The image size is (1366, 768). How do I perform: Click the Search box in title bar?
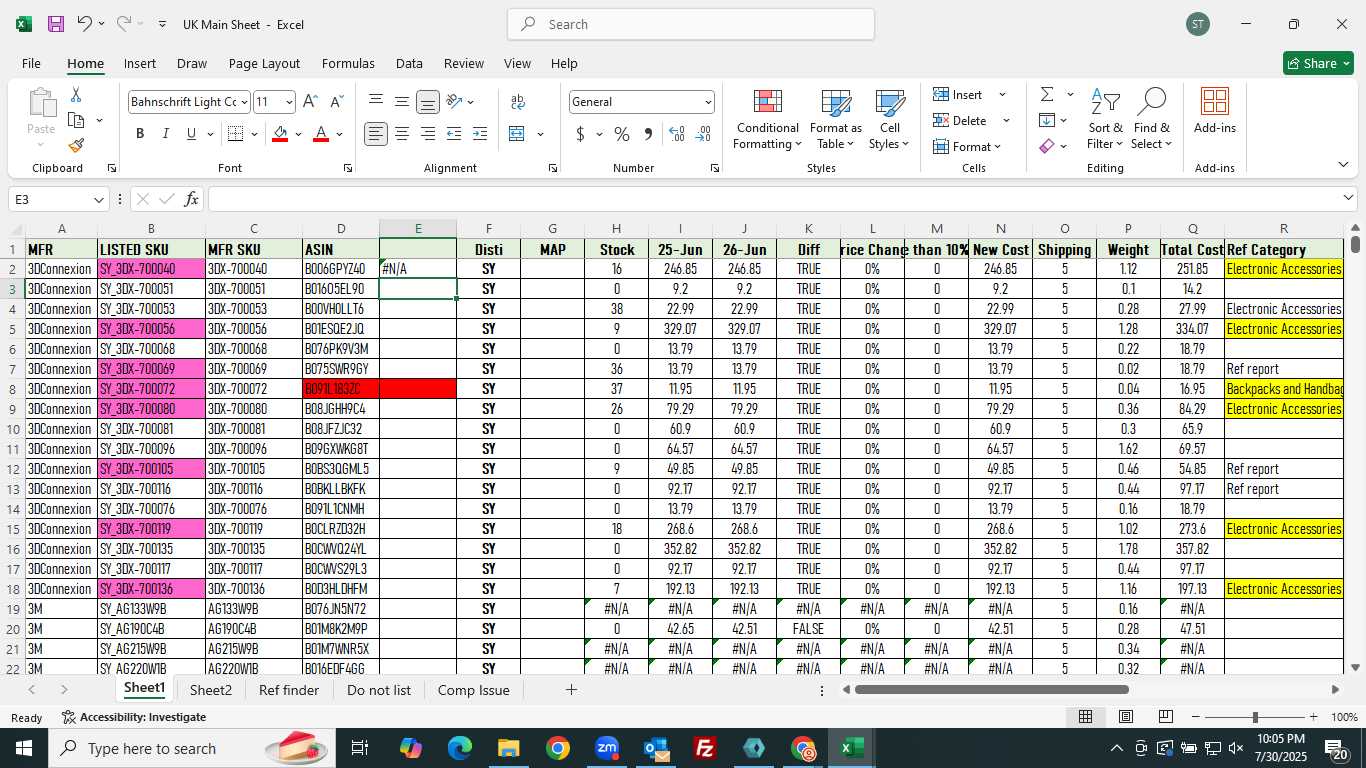[x=691, y=24]
